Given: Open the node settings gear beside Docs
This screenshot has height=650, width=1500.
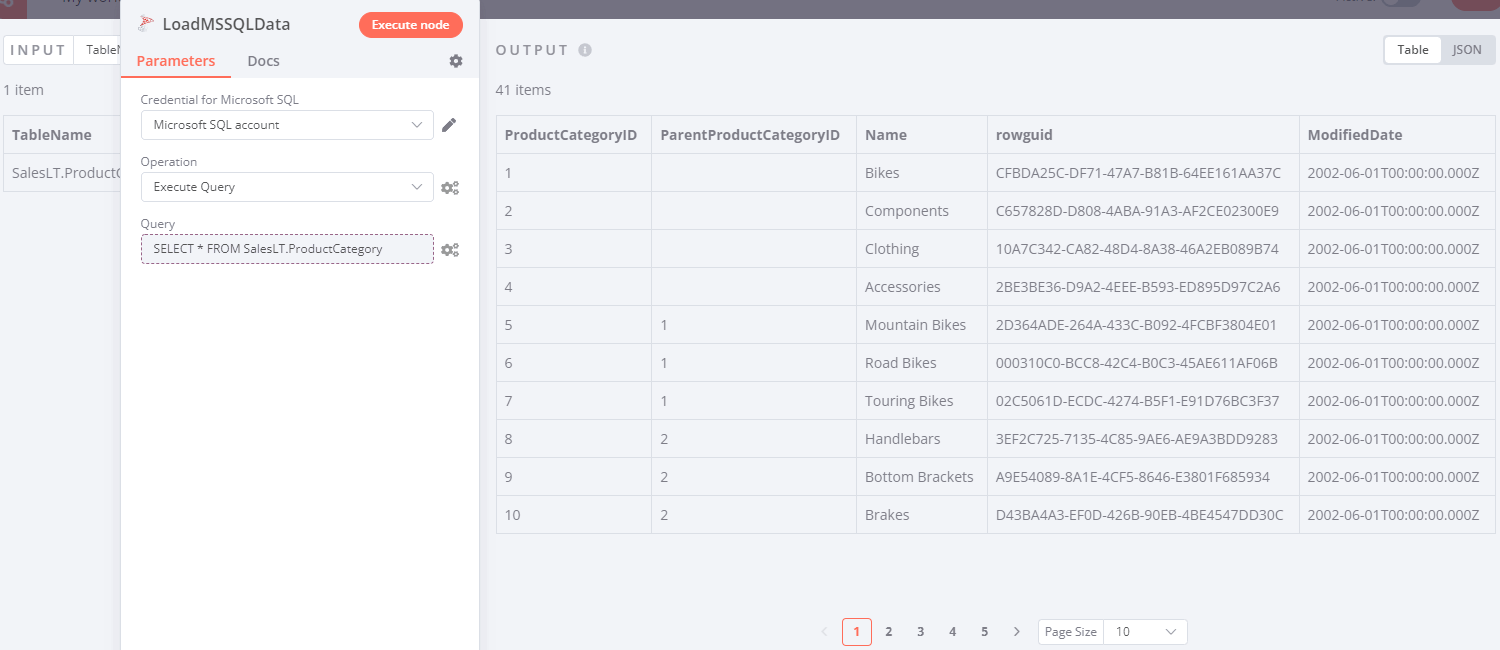Looking at the screenshot, I should coord(456,61).
